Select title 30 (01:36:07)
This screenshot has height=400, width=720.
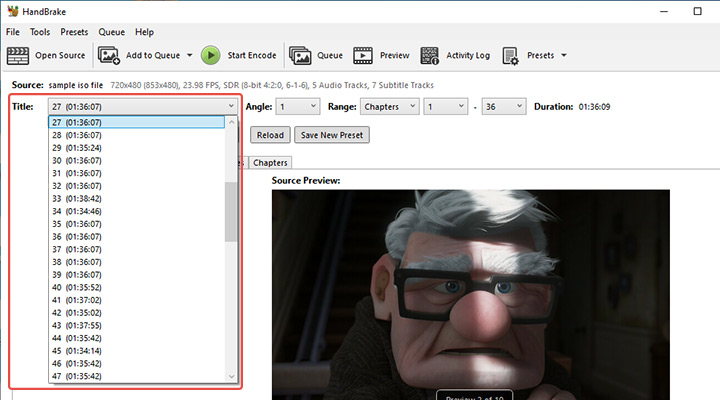[x=136, y=160]
